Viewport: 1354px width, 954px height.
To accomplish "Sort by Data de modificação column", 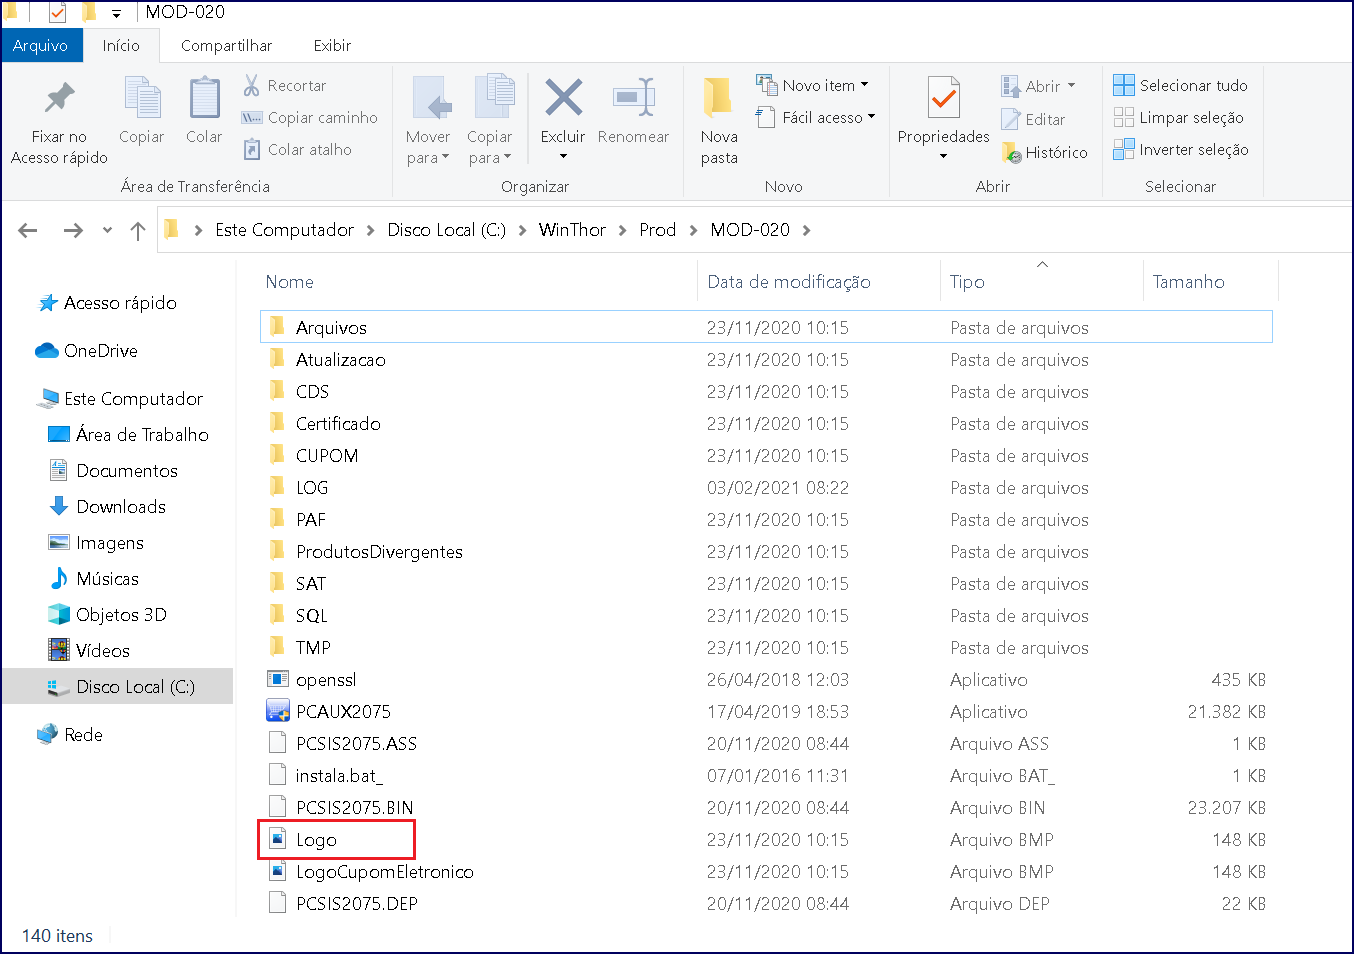I will click(789, 282).
